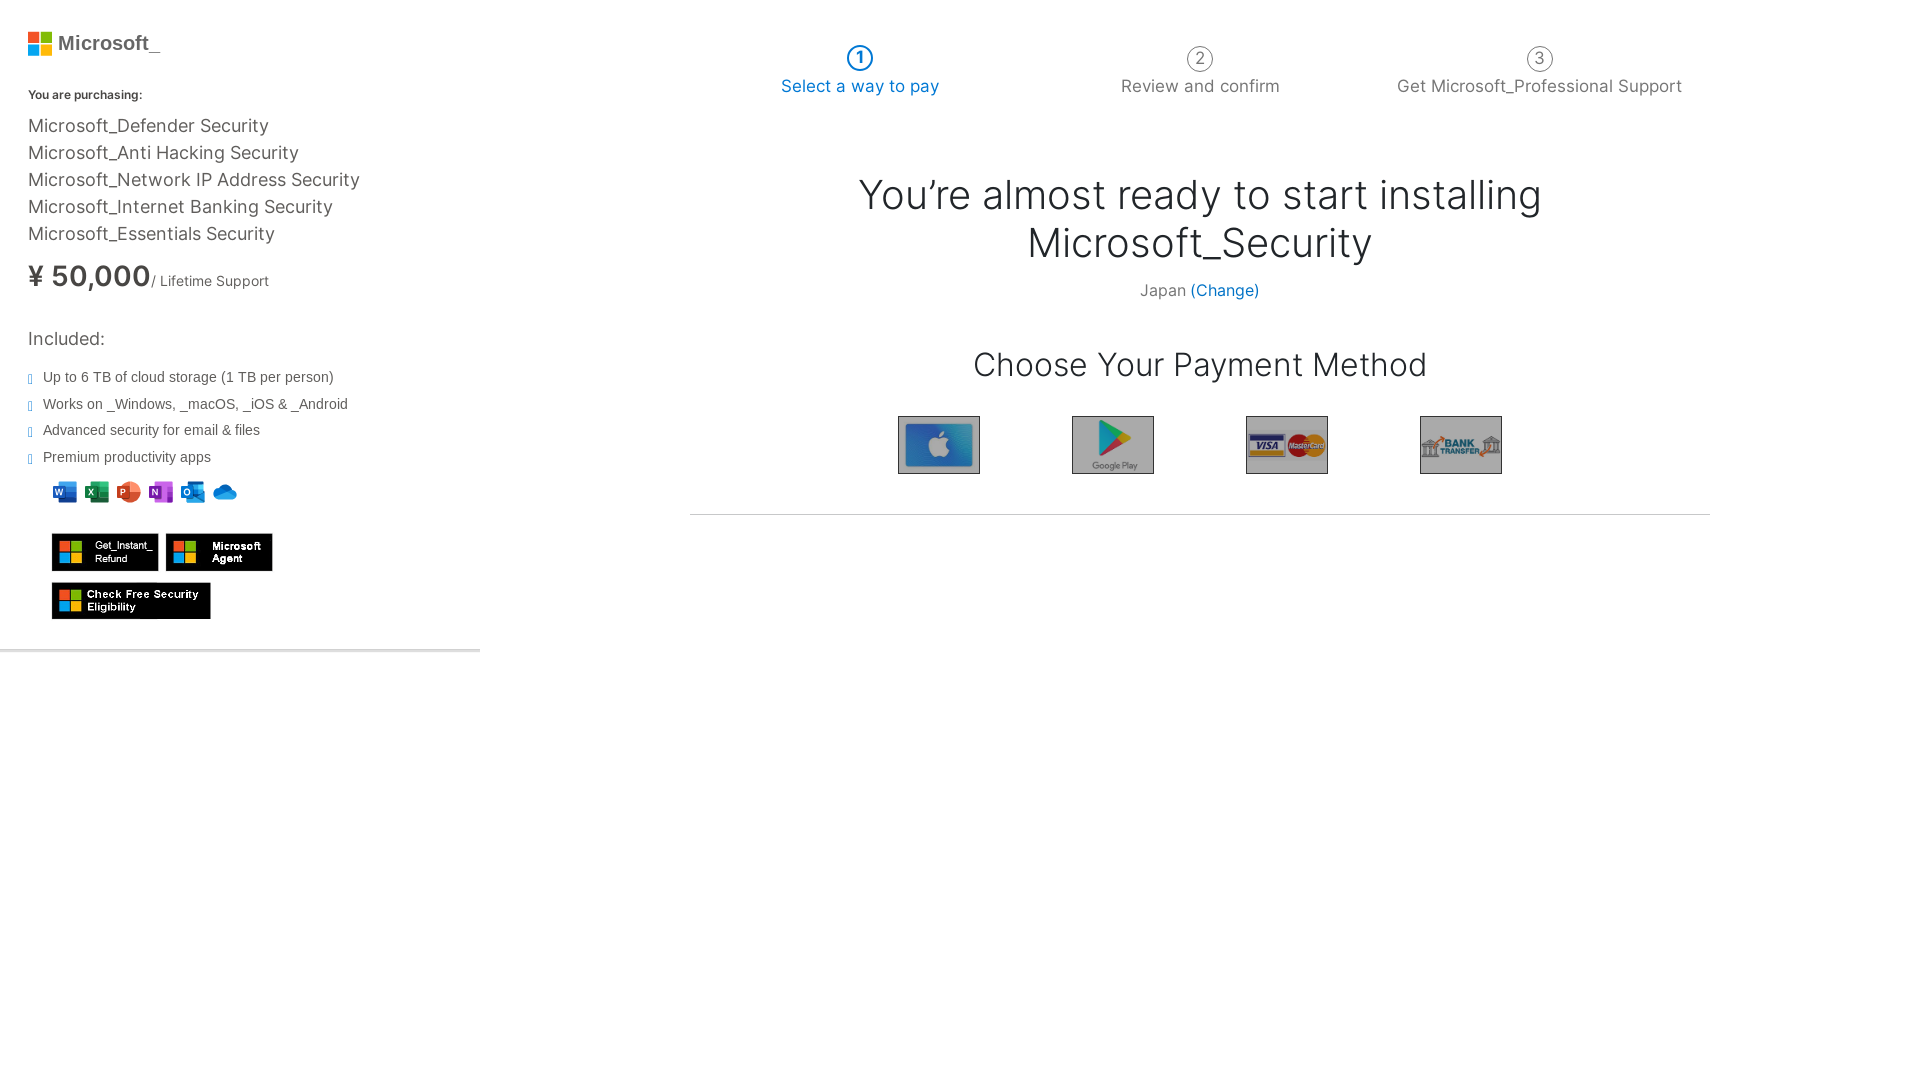Screen dimensions: 1920x1080
Task: Click the OneNote app icon
Action: (161, 492)
